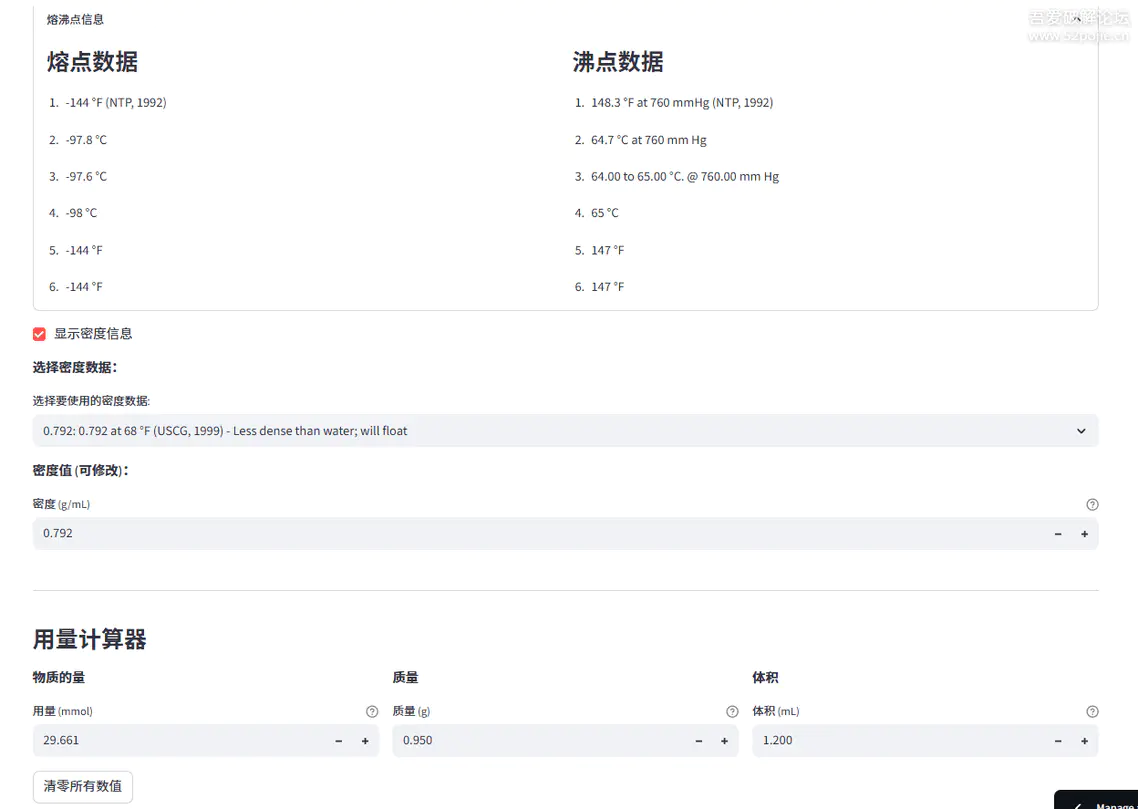Screen dimensions: 1138x809
Task: Click help icon for 用量 (mmol)
Action: (x=372, y=711)
